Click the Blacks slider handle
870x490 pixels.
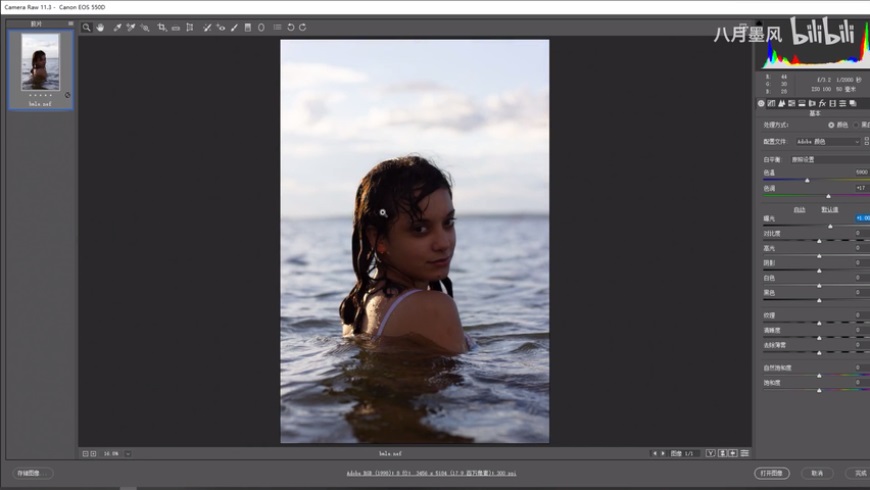(820, 300)
